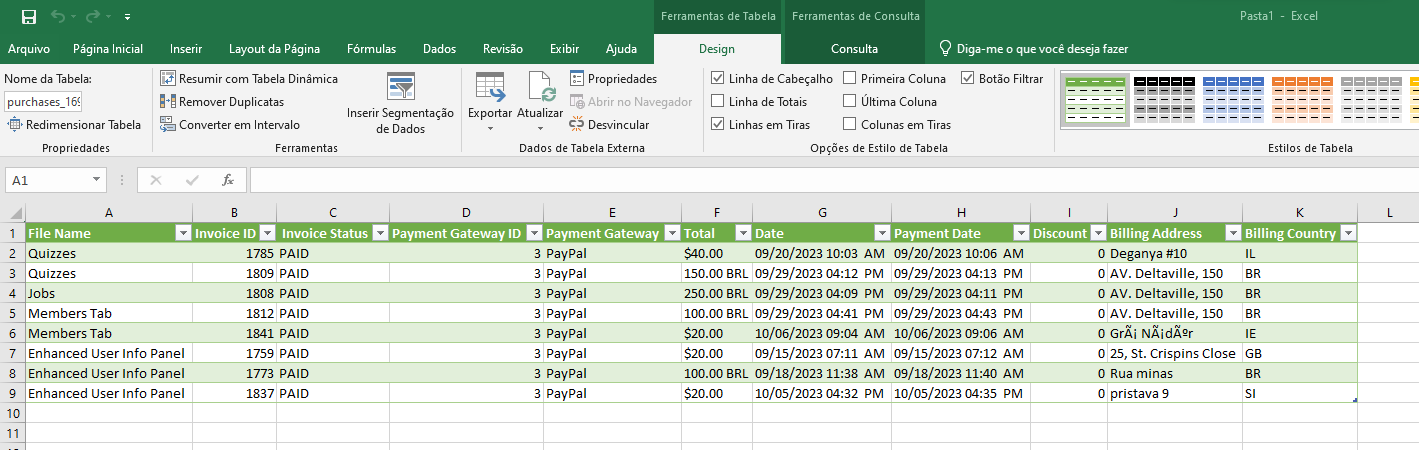The height and width of the screenshot is (450, 1419).
Task: Disable the Linha de Cabeçalho checkbox
Action: [718, 79]
